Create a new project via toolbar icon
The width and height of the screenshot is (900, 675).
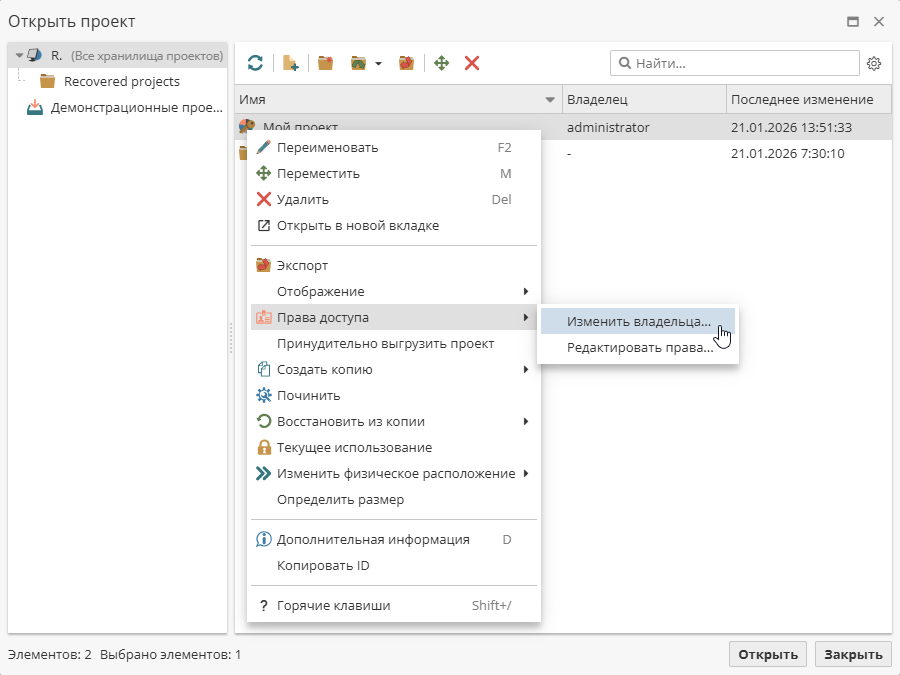pos(291,63)
